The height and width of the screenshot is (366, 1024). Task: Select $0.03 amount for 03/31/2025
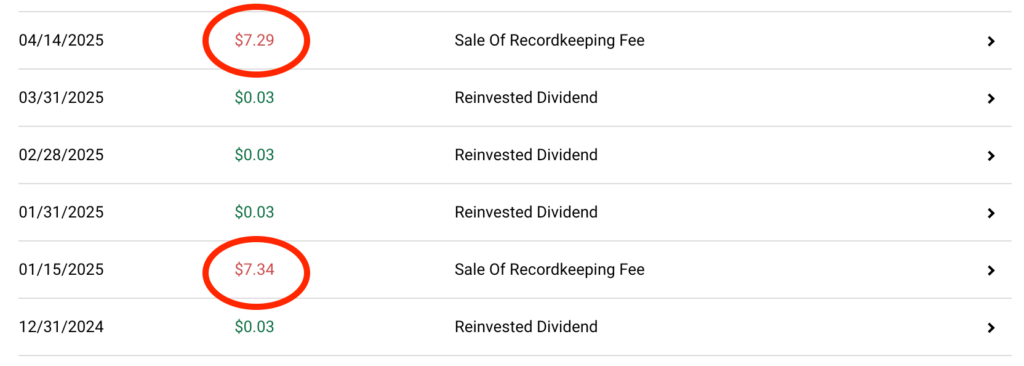(x=255, y=98)
